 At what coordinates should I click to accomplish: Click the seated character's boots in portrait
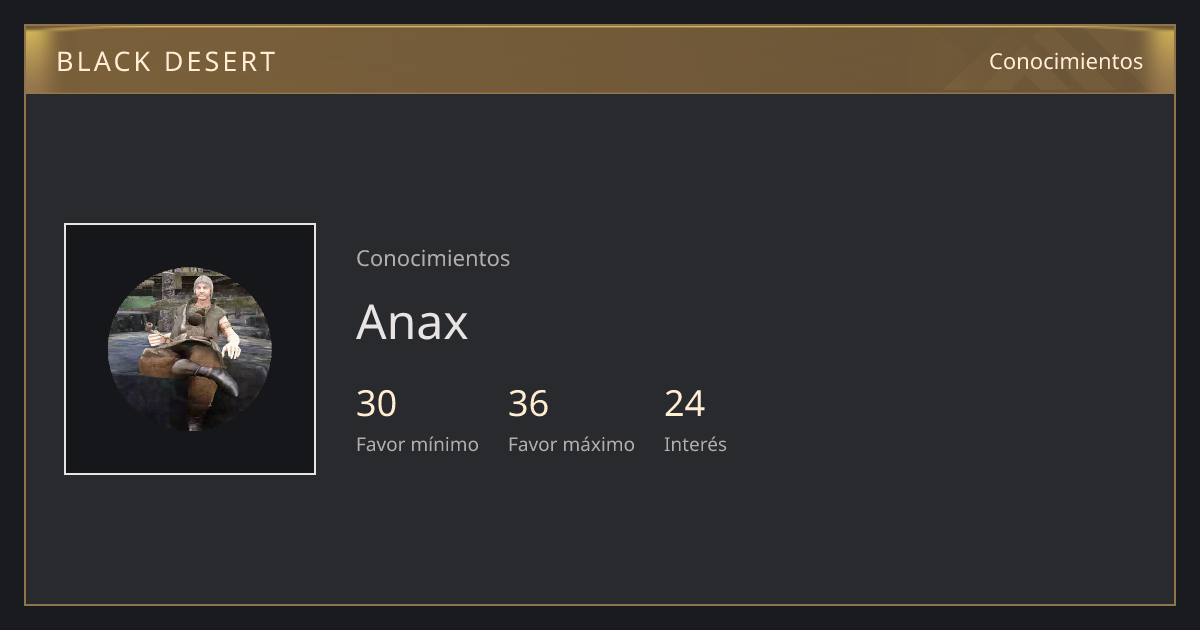[215, 378]
